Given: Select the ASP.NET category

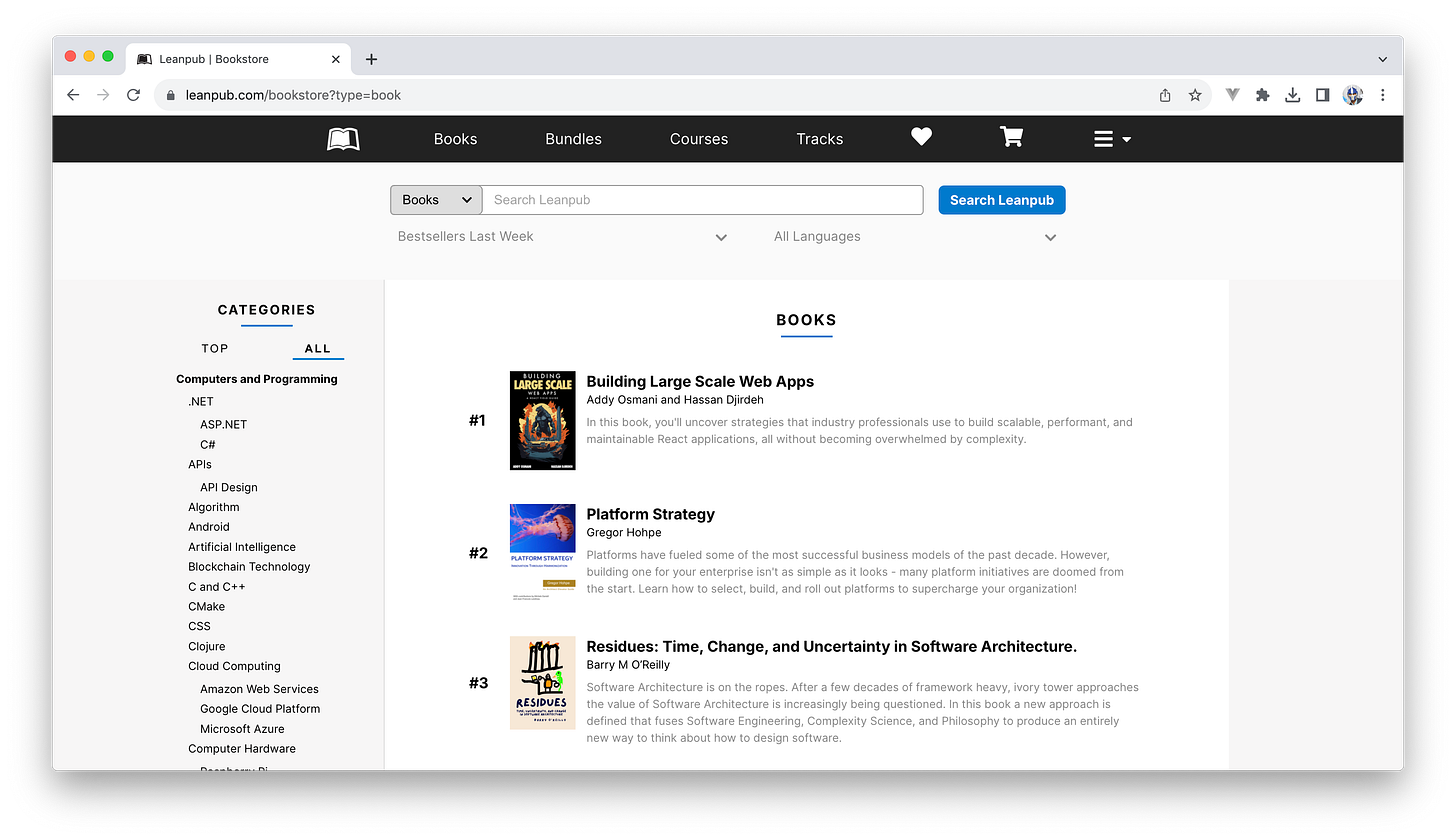Looking at the screenshot, I should click(x=223, y=424).
